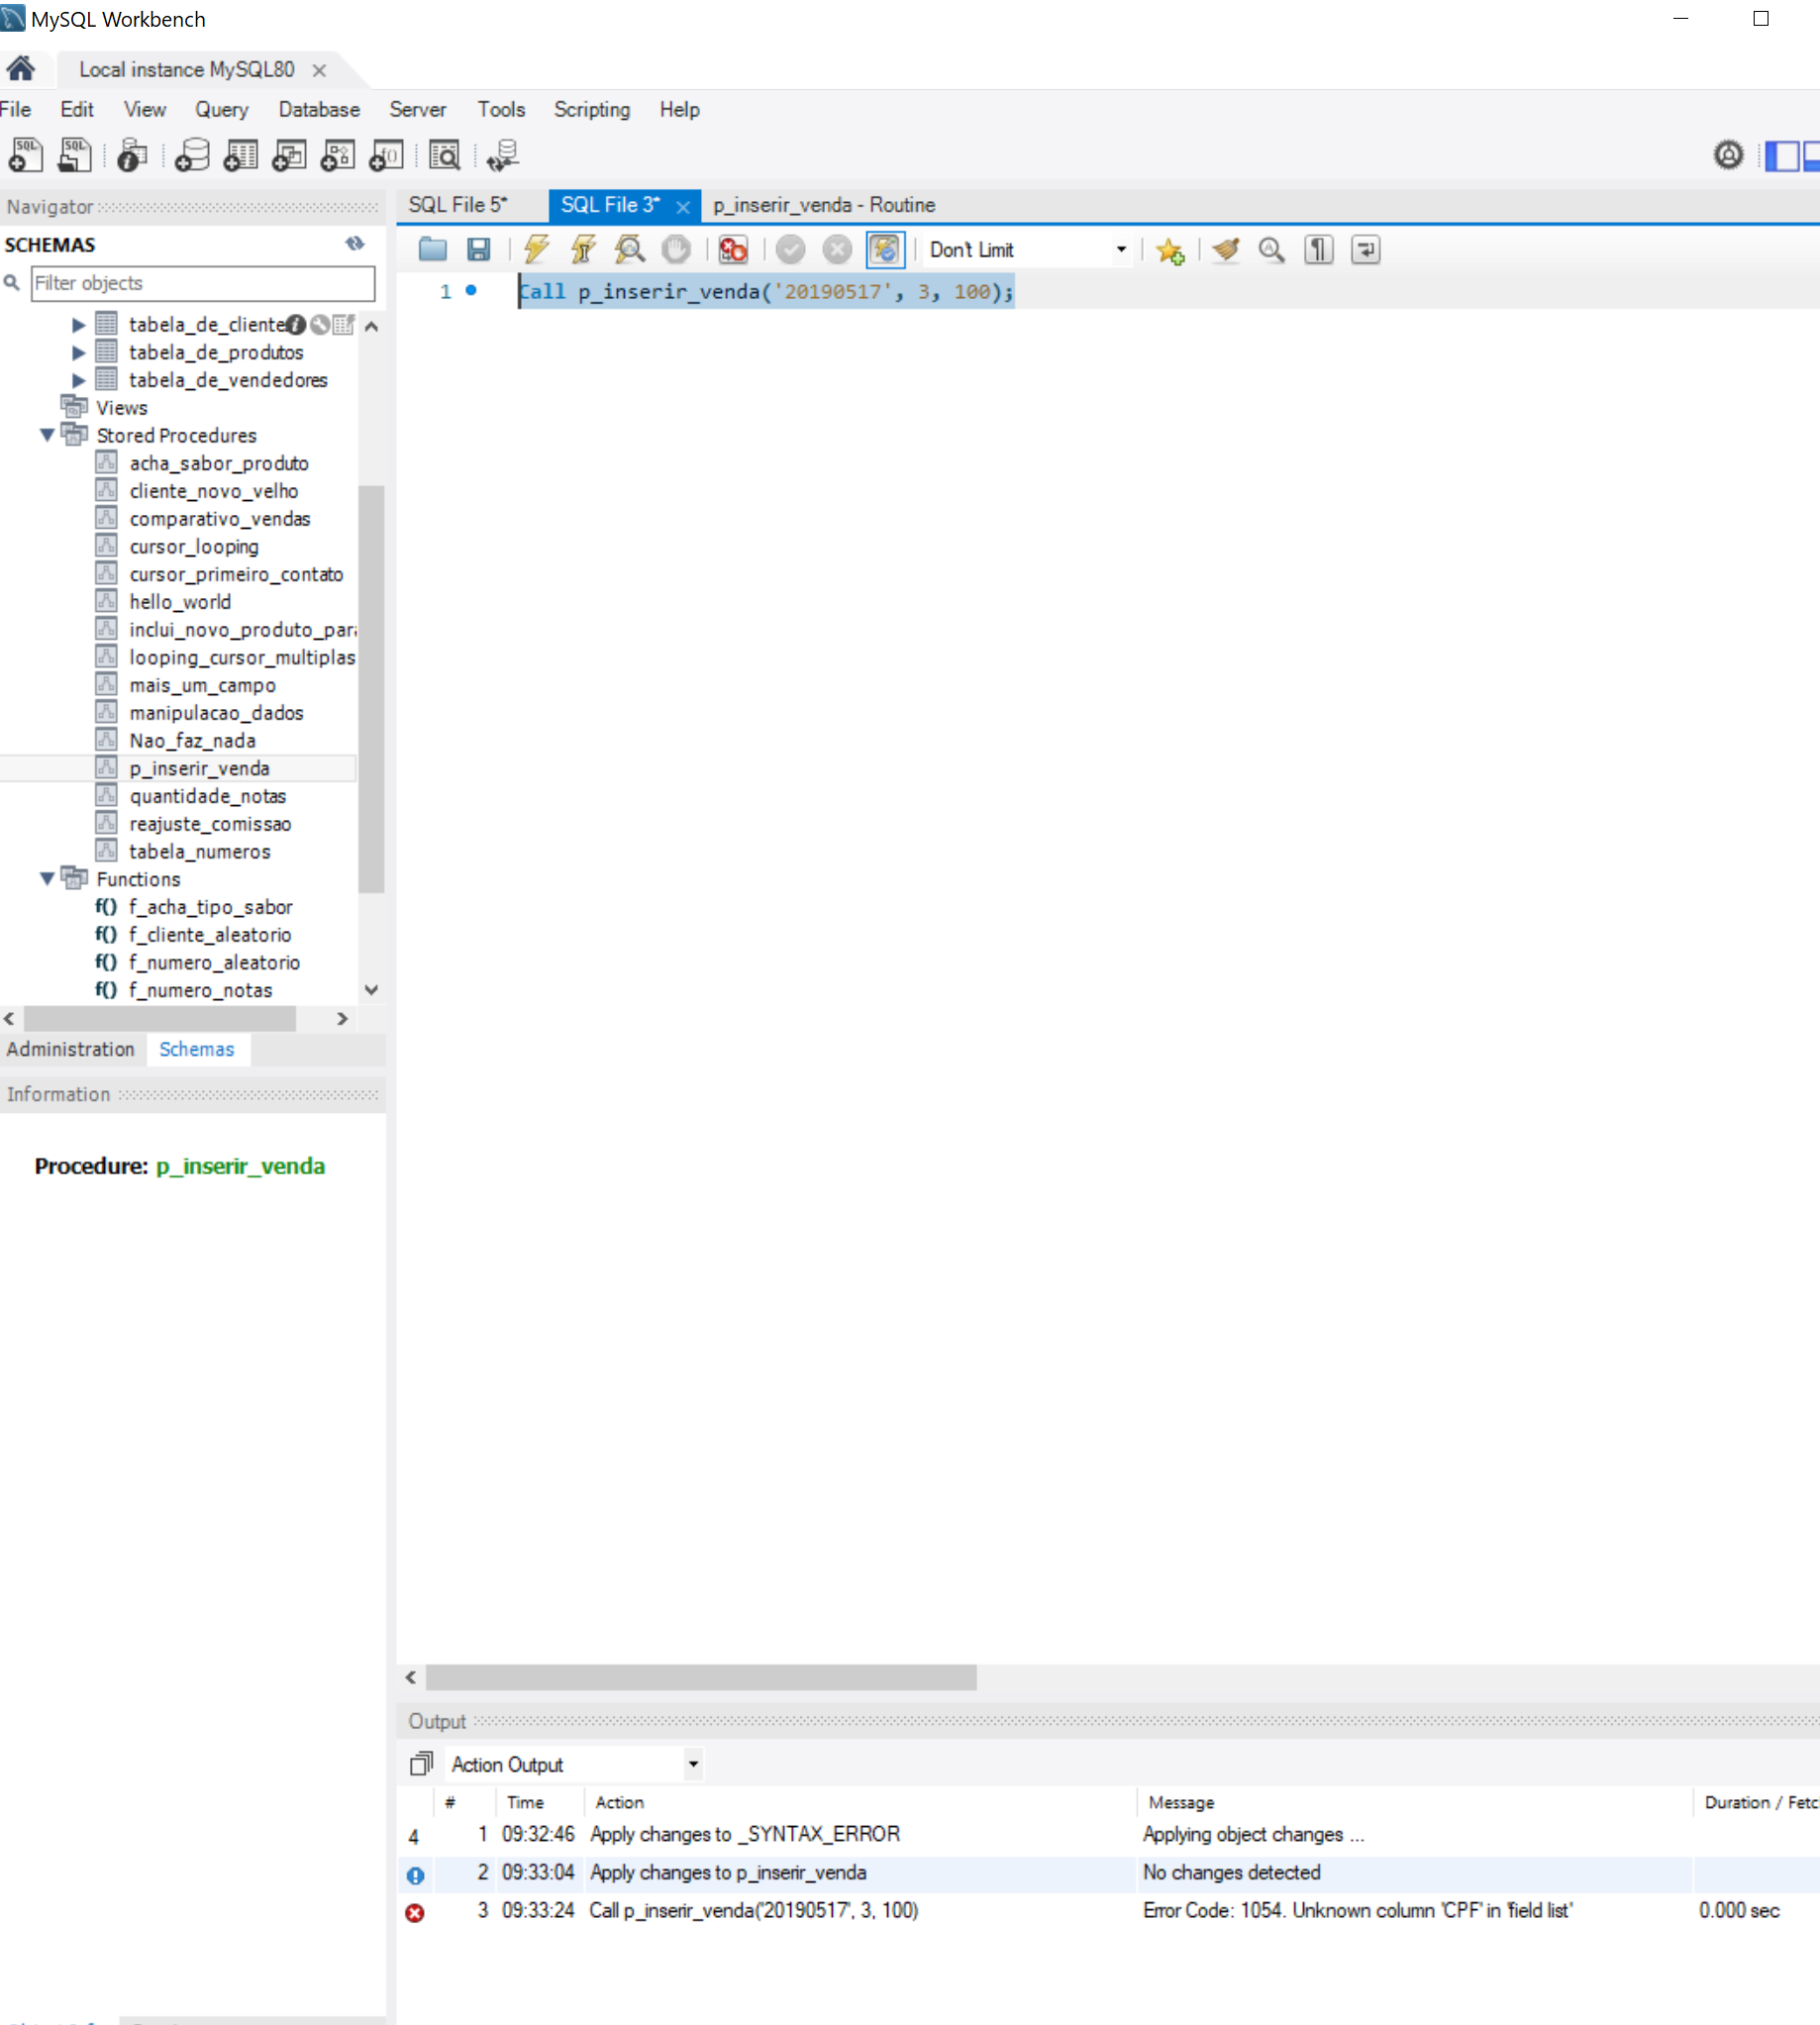Expand tabela_de_produtos tree node
The width and height of the screenshot is (1820, 2025).
[x=78, y=352]
